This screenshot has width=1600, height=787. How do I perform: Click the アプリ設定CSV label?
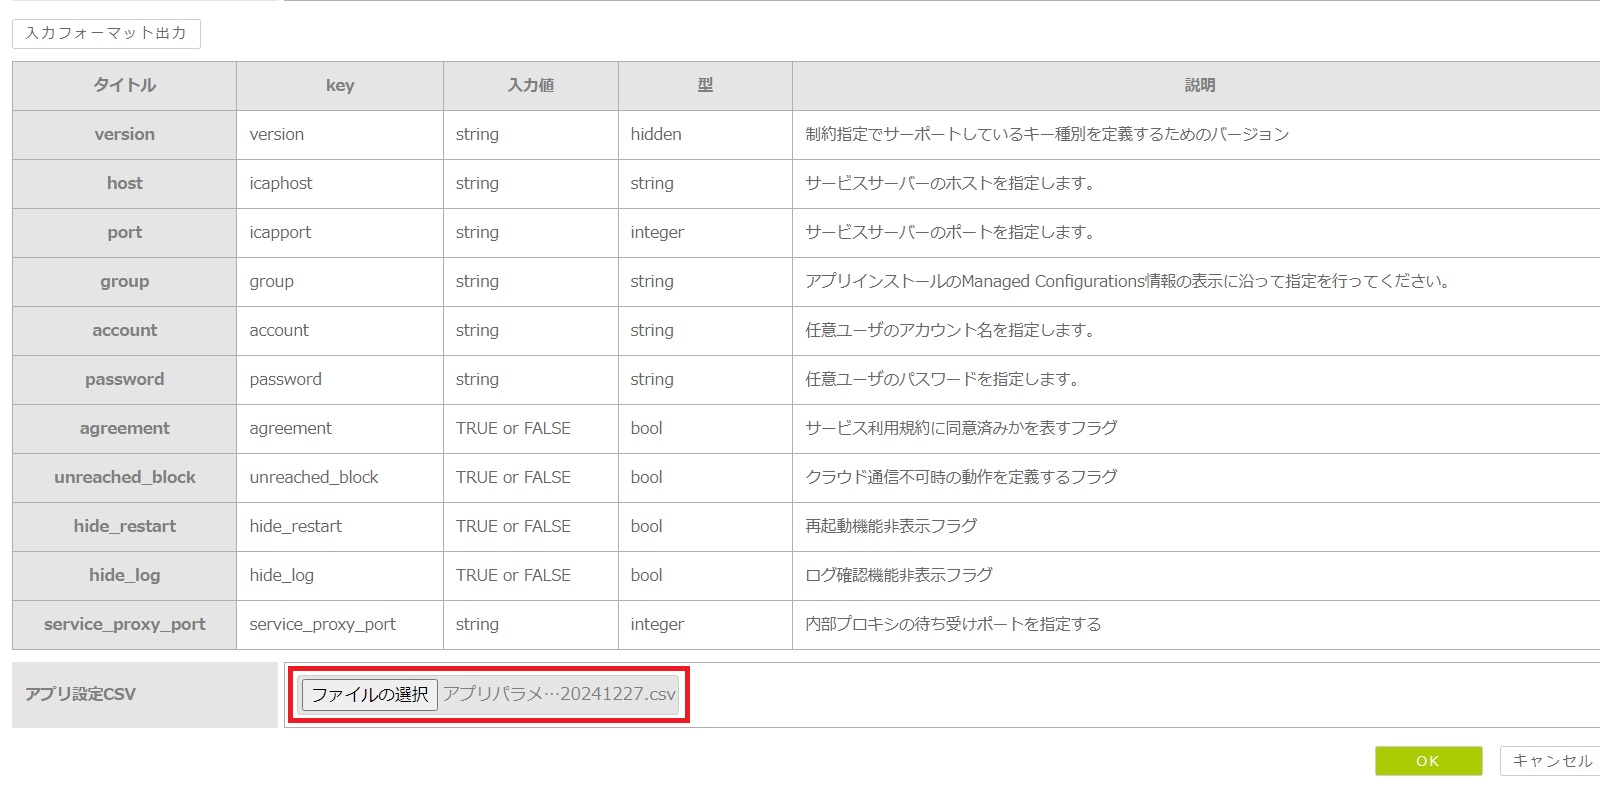click(x=80, y=695)
